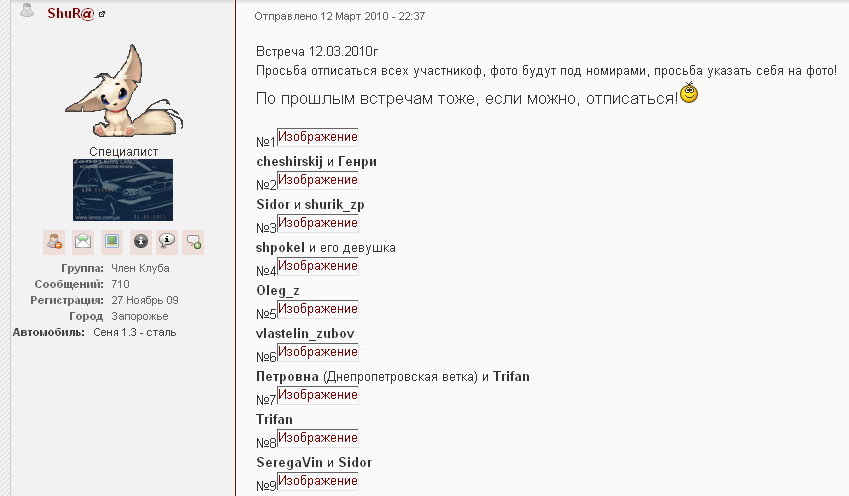Viewport: 849px width, 496px height.
Task: Click the name 'vlastelin_zubov'
Action: pos(305,334)
